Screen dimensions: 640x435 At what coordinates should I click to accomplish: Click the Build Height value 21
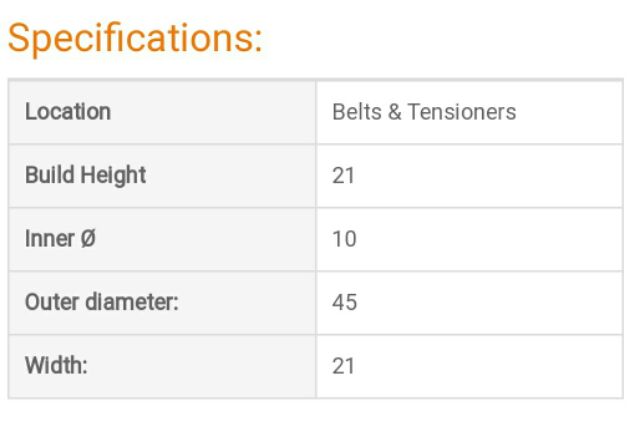344,176
